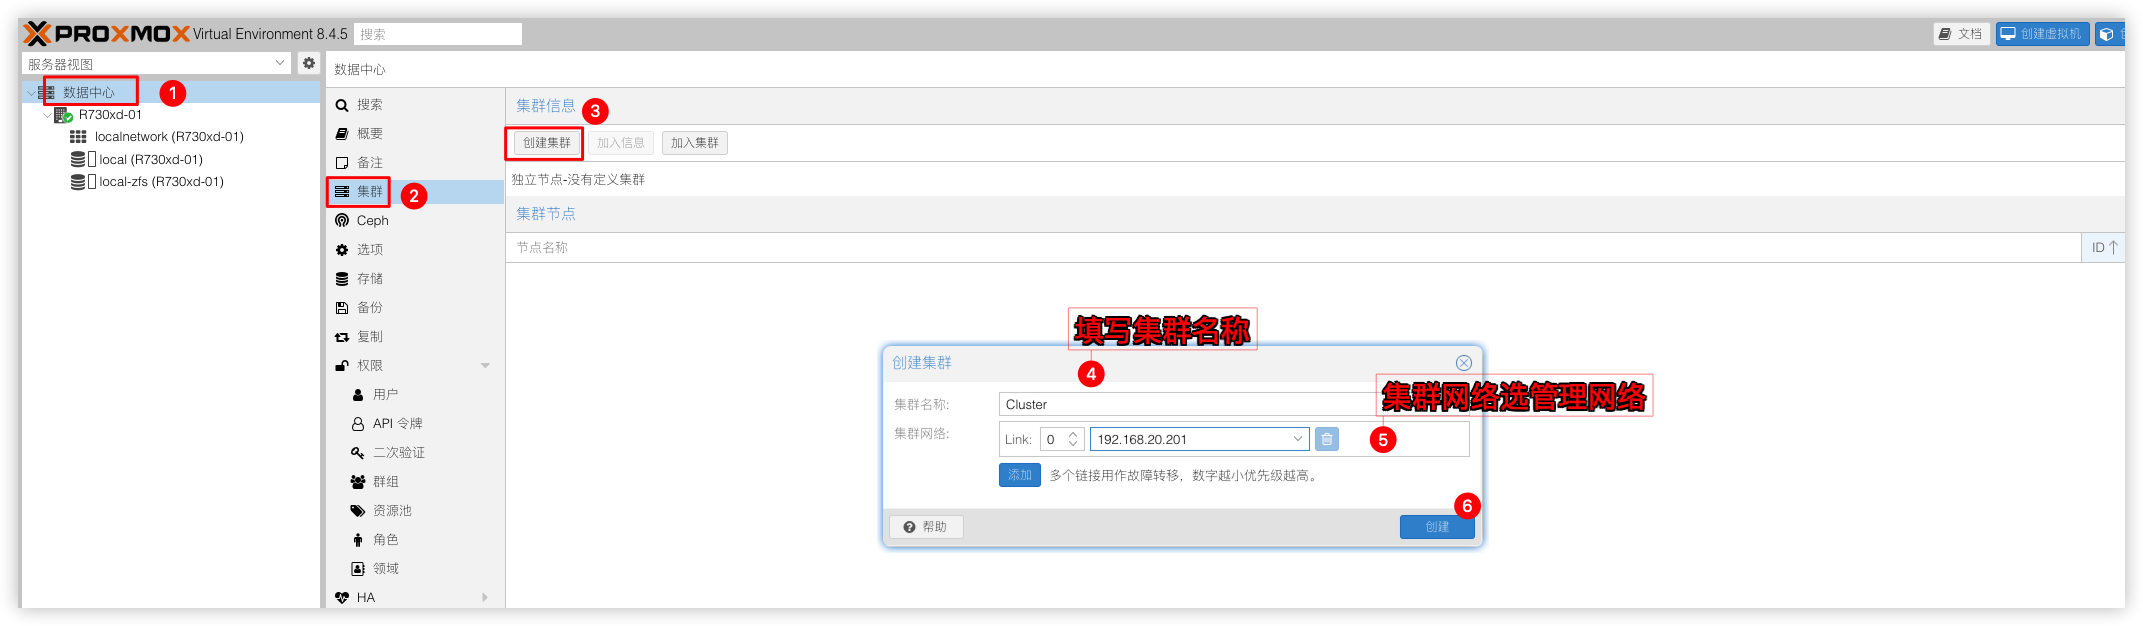The width and height of the screenshot is (2143, 626).
Task: Collapse the R730xd-01 tree node
Action: pyautogui.click(x=47, y=115)
